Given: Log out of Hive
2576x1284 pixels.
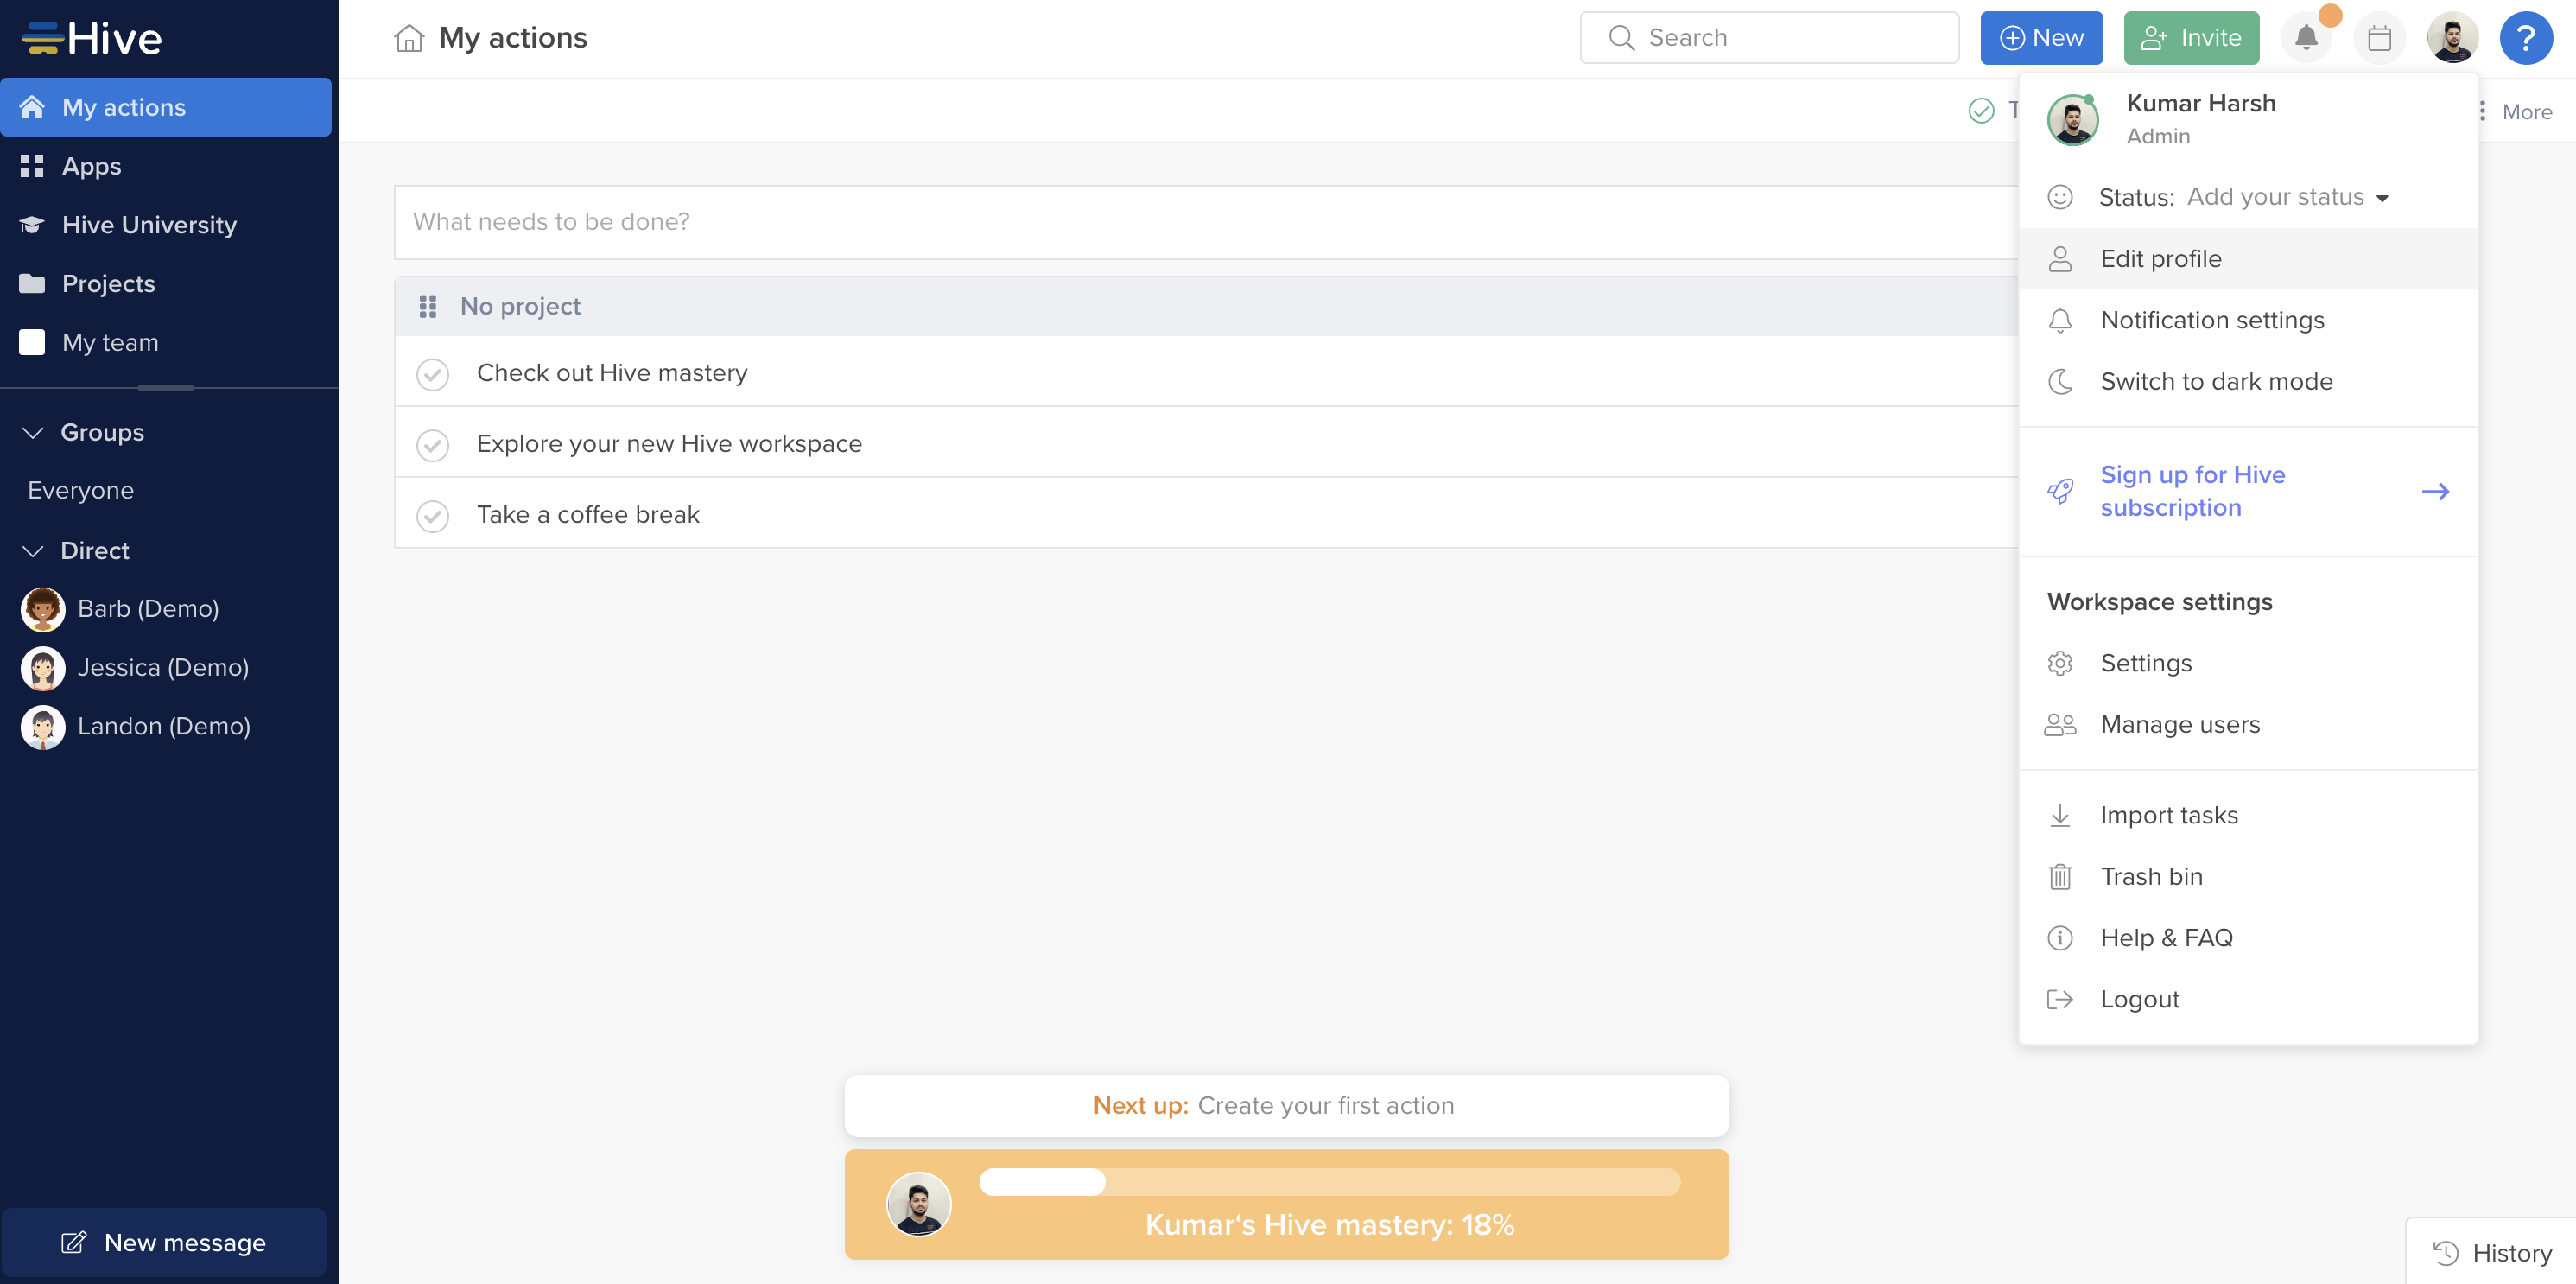Looking at the screenshot, I should (x=2248, y=999).
